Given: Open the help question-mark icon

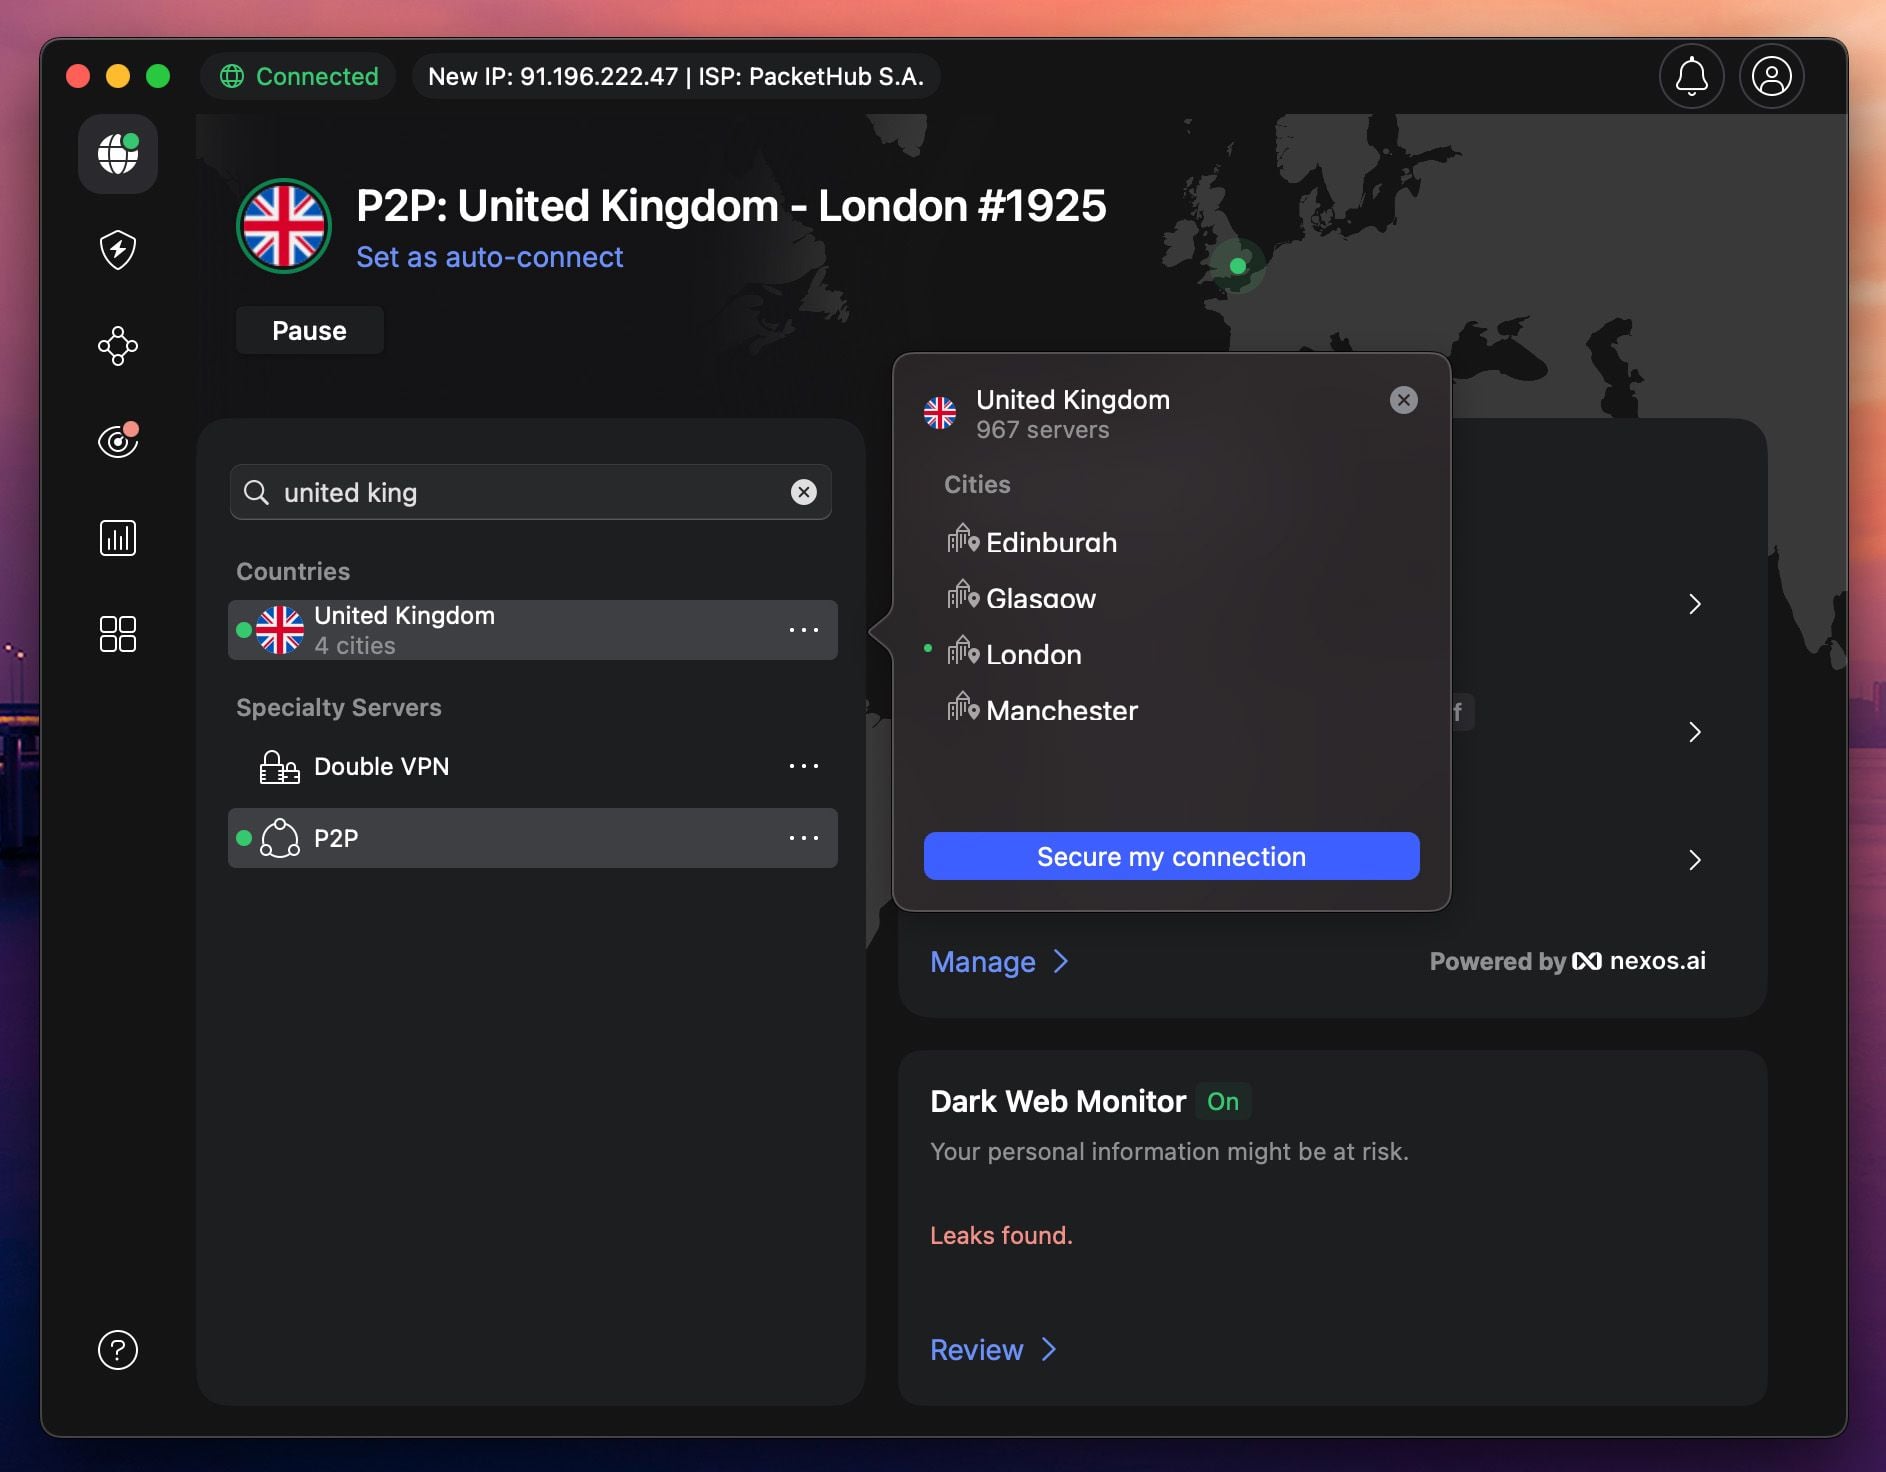Looking at the screenshot, I should click(x=117, y=1350).
